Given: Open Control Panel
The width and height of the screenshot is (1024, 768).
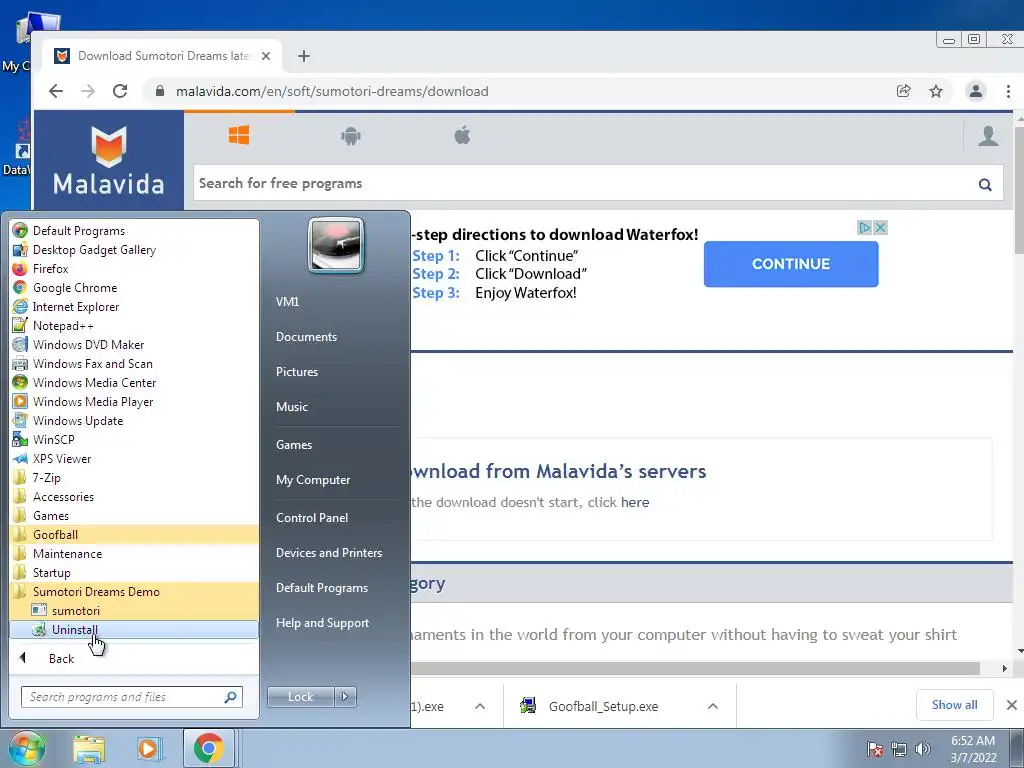Looking at the screenshot, I should (312, 517).
